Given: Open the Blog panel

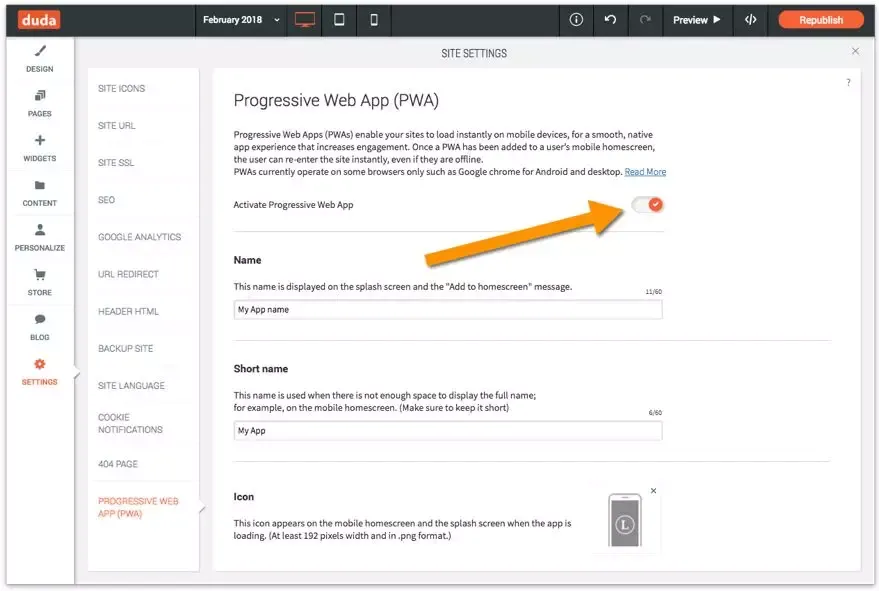Looking at the screenshot, I should point(40,327).
